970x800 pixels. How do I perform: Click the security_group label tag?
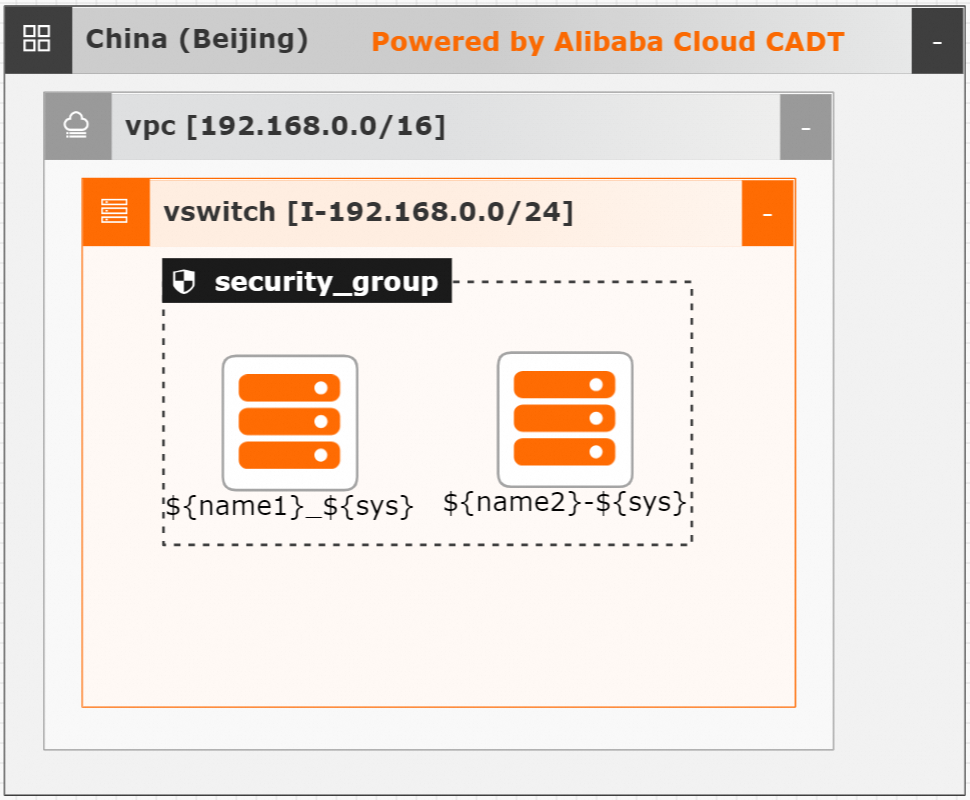(x=307, y=281)
